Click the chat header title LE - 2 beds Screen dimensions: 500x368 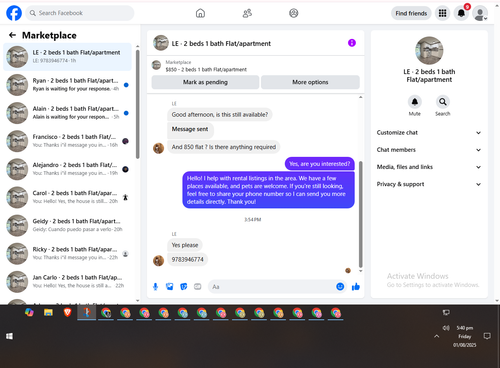221,44
